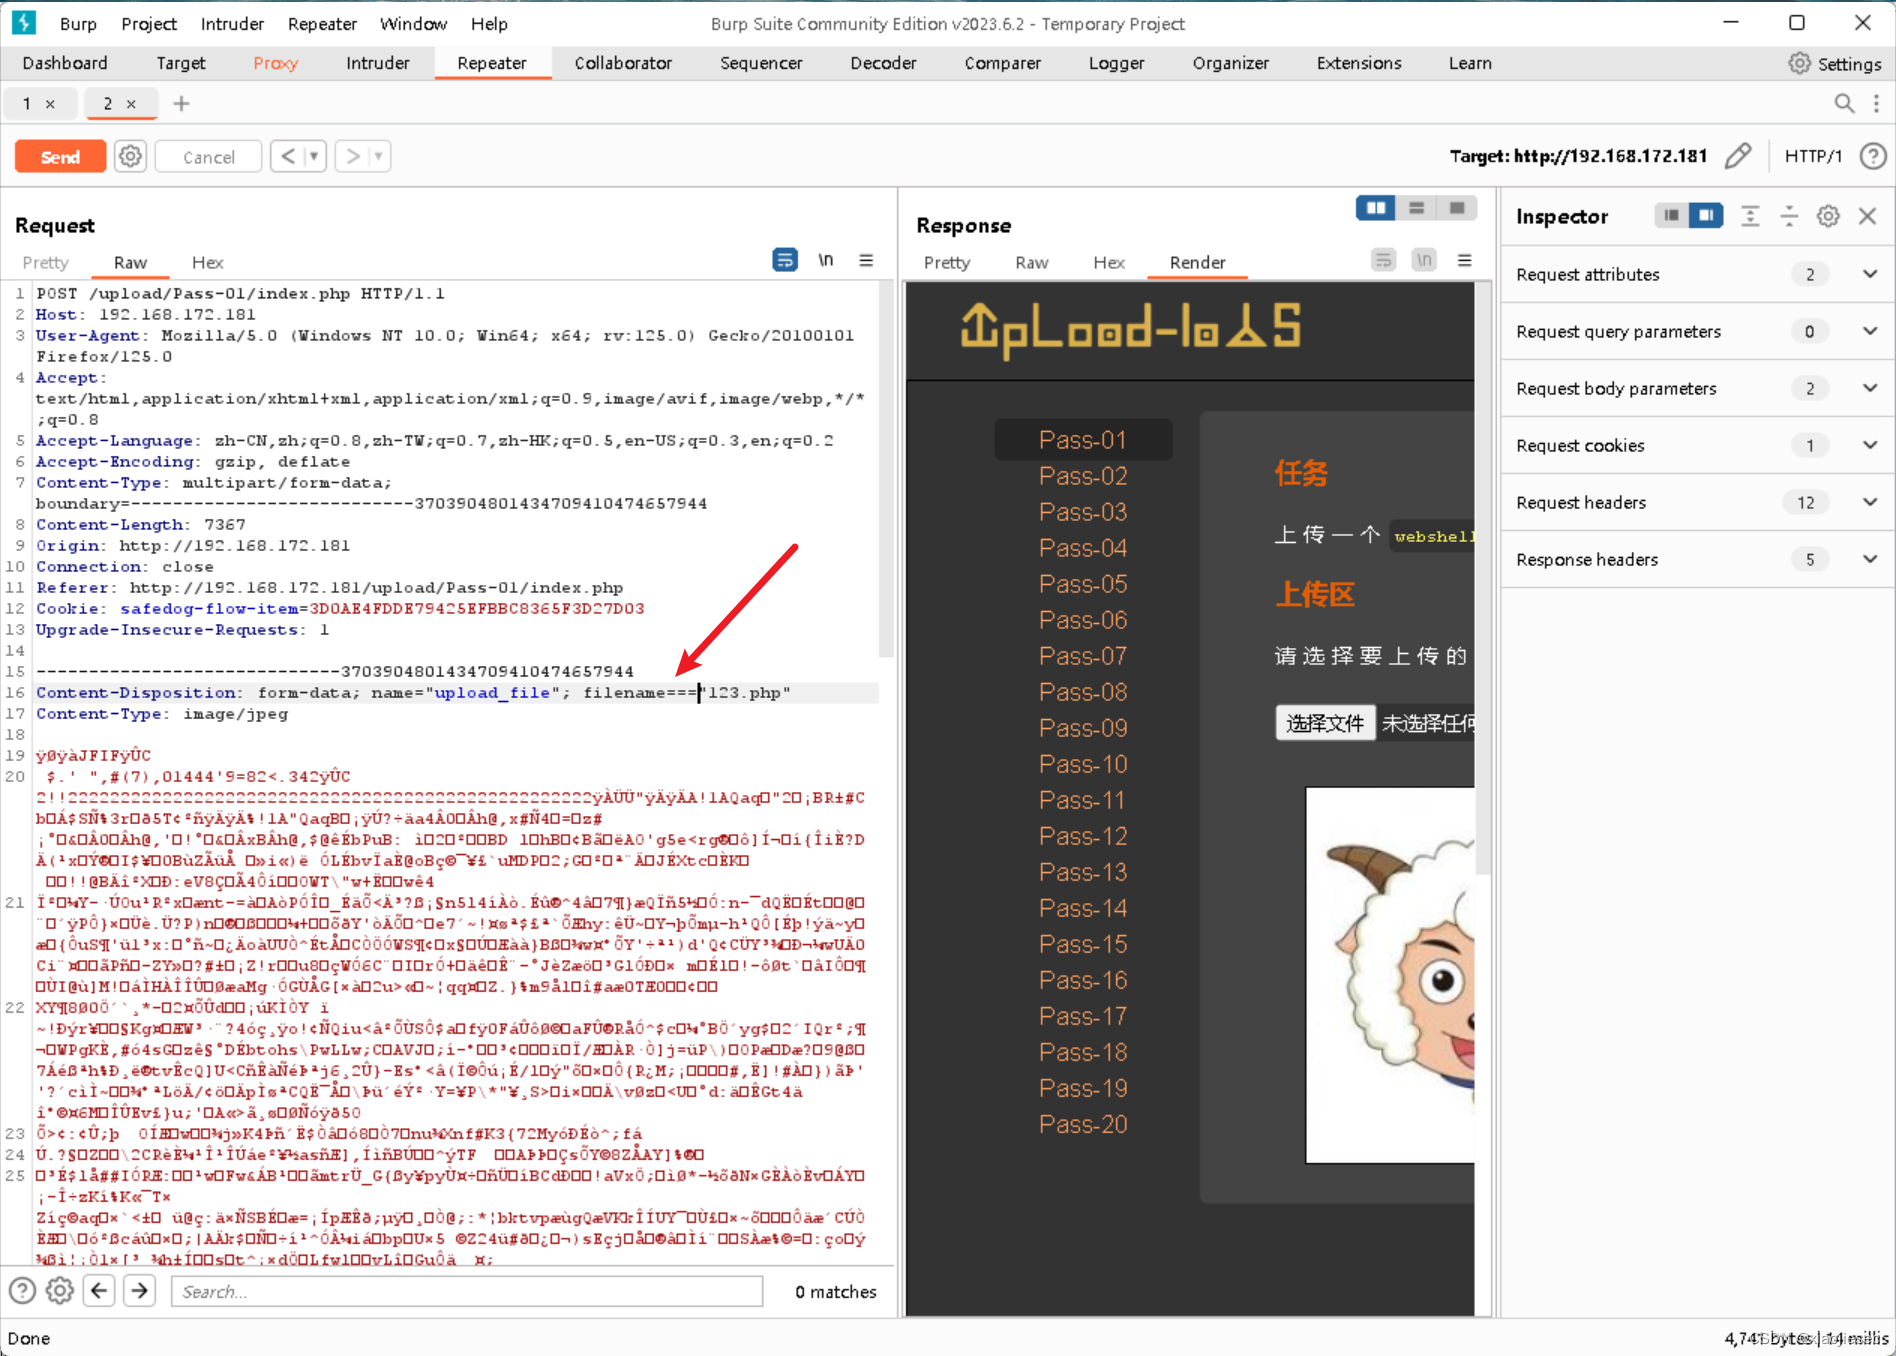
Task: Click Pass-20 link in rendered page
Action: 1083,1124
